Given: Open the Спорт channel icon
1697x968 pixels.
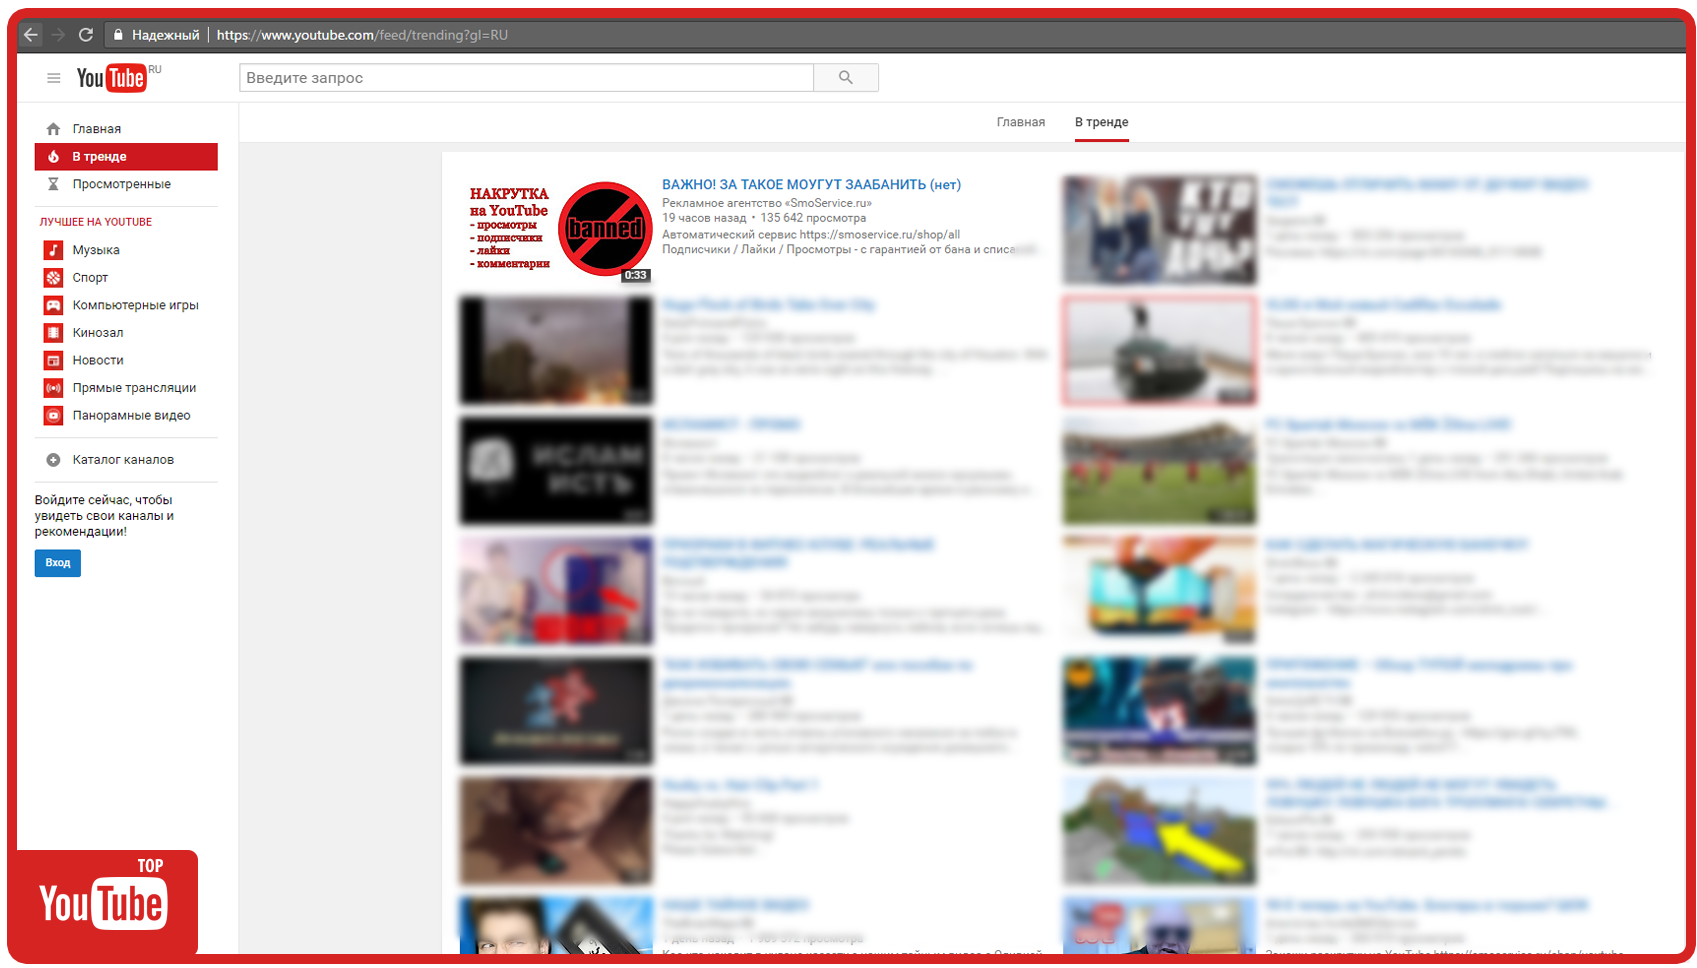Looking at the screenshot, I should point(53,278).
